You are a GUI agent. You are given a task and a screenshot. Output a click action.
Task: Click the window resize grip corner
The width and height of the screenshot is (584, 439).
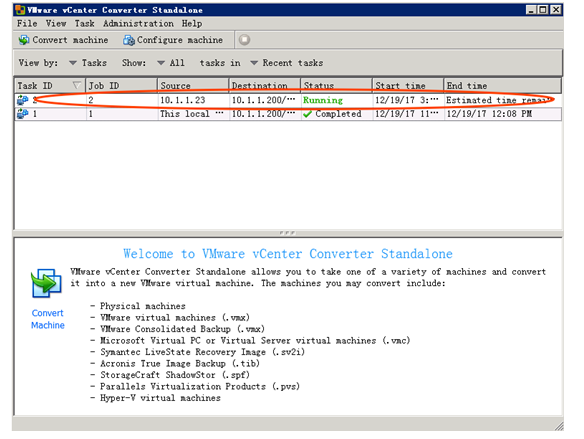coord(559,426)
